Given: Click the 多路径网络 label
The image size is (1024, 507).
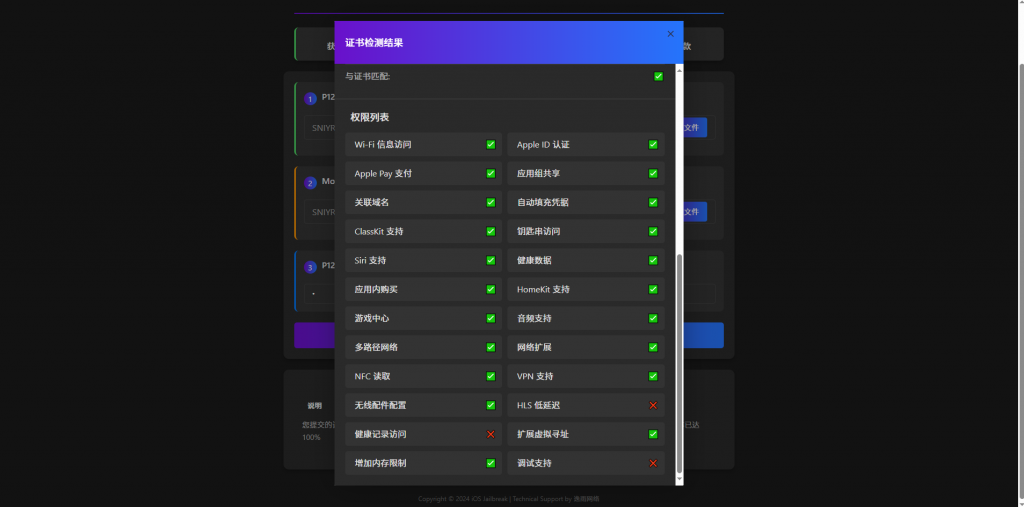Looking at the screenshot, I should click(x=376, y=347).
